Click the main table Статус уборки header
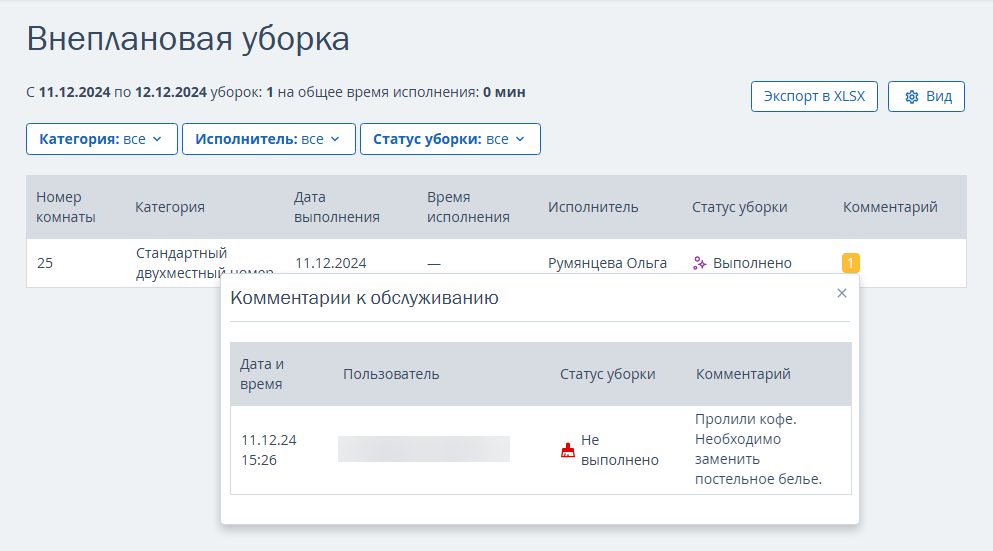 (739, 207)
